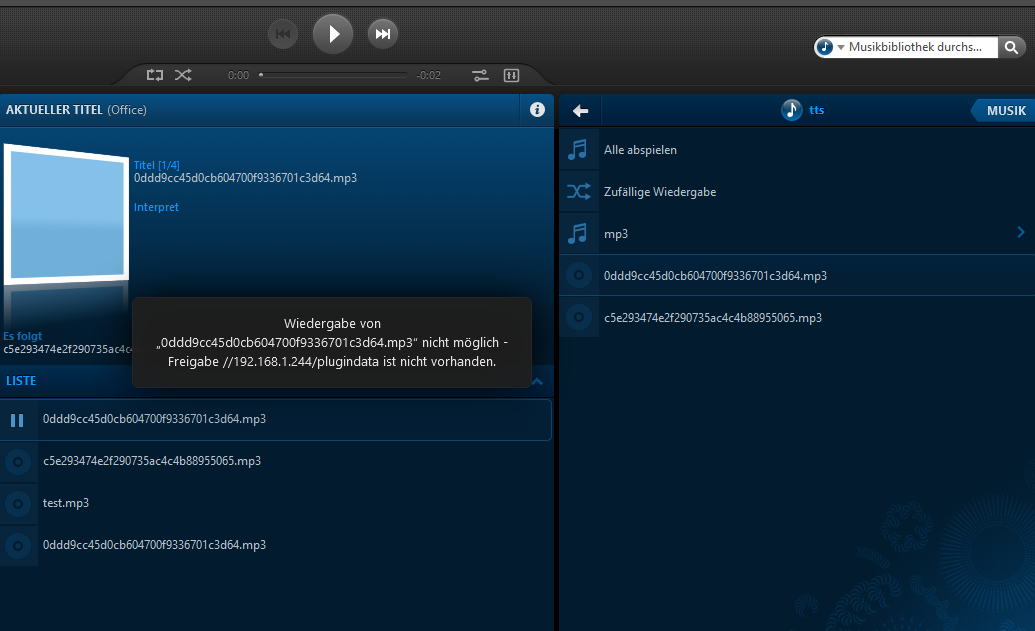
Task: Click the magnifier search button
Action: 1011,47
